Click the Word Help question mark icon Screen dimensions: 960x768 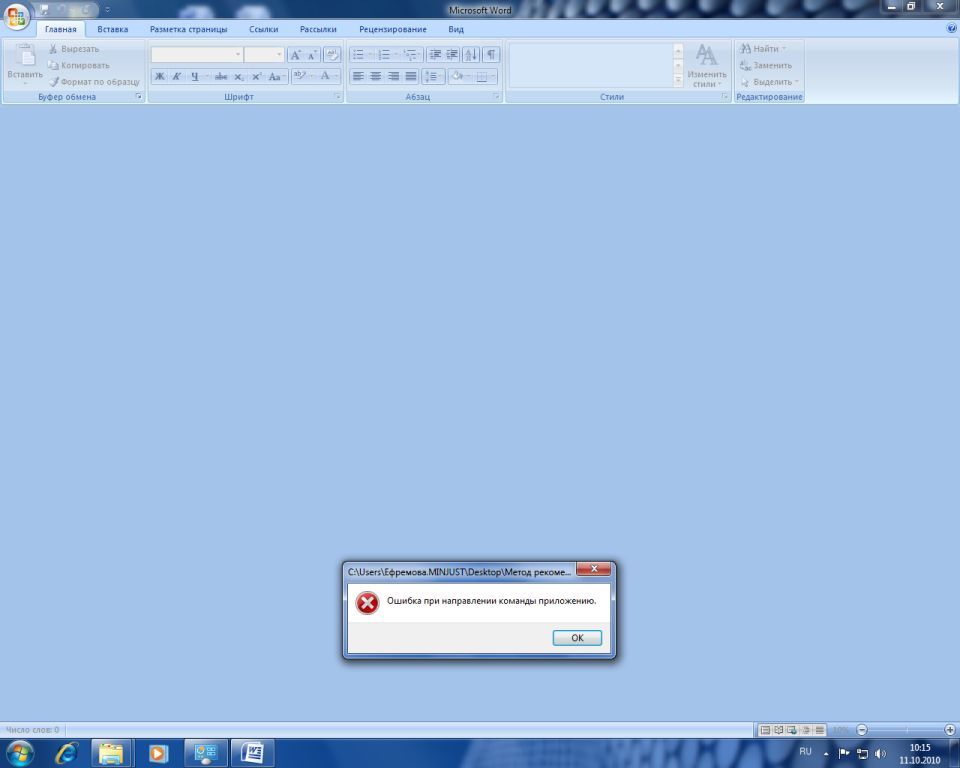951,28
